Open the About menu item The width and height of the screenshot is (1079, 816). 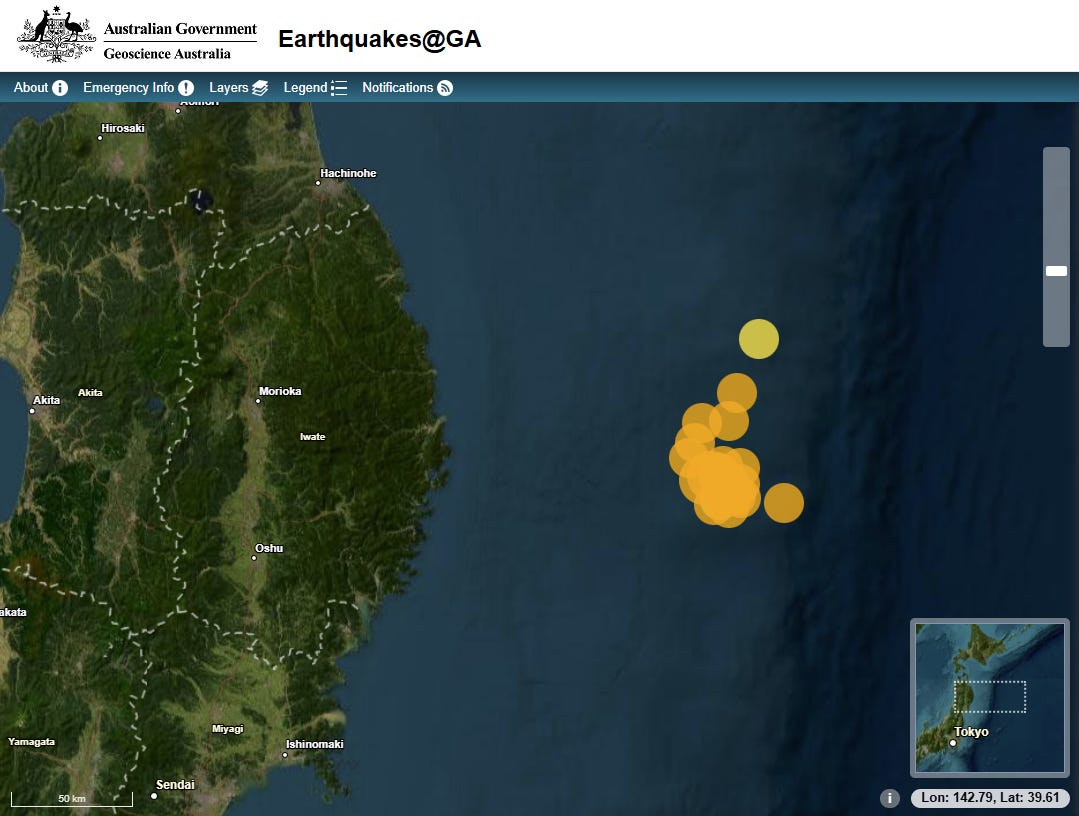point(41,87)
